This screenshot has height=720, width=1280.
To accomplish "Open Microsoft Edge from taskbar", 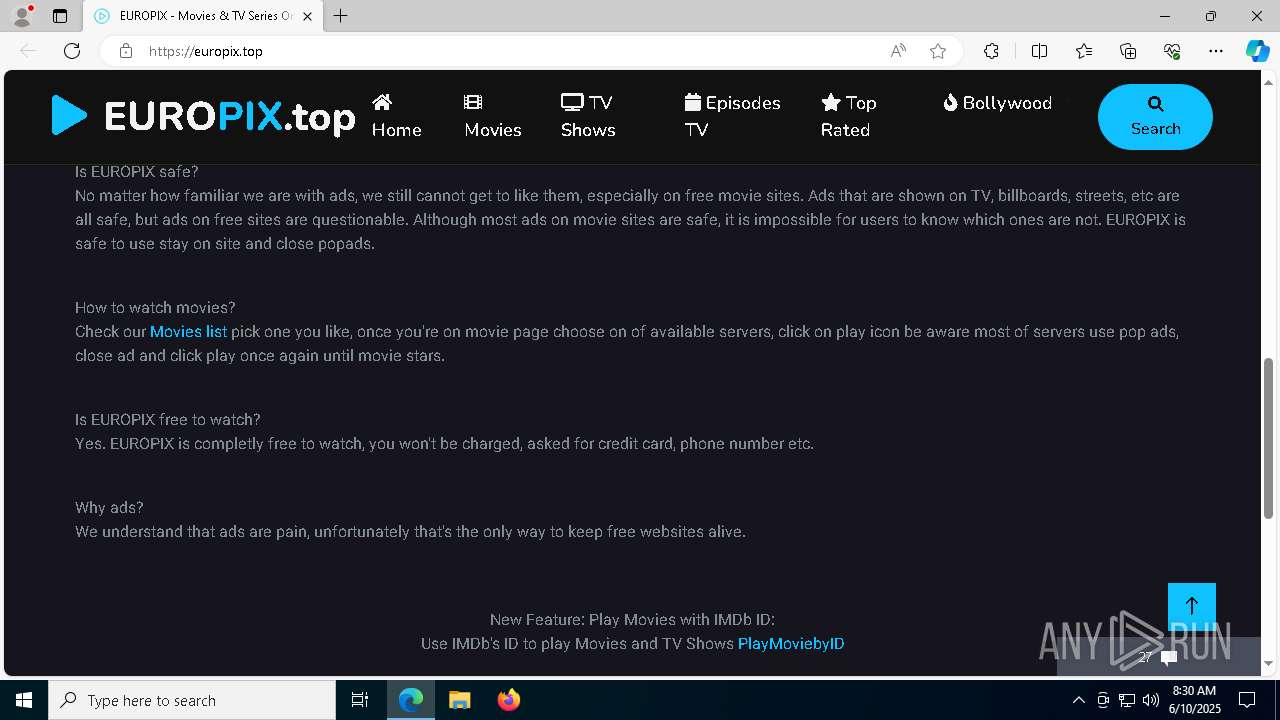I will click(411, 700).
